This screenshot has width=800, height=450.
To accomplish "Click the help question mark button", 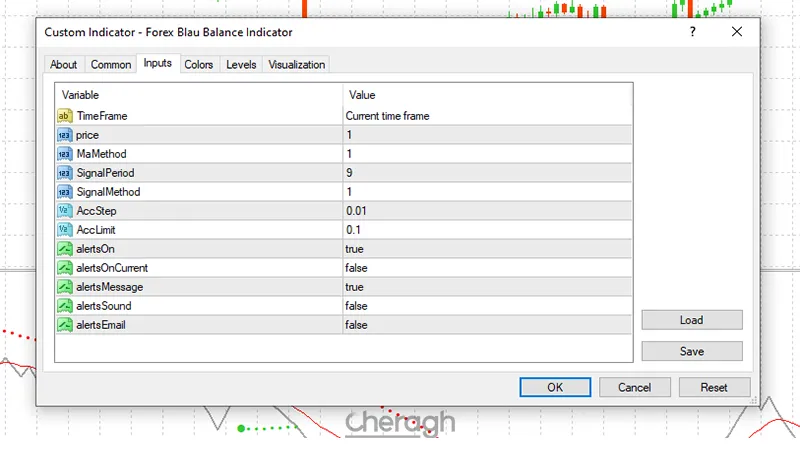I will (692, 32).
